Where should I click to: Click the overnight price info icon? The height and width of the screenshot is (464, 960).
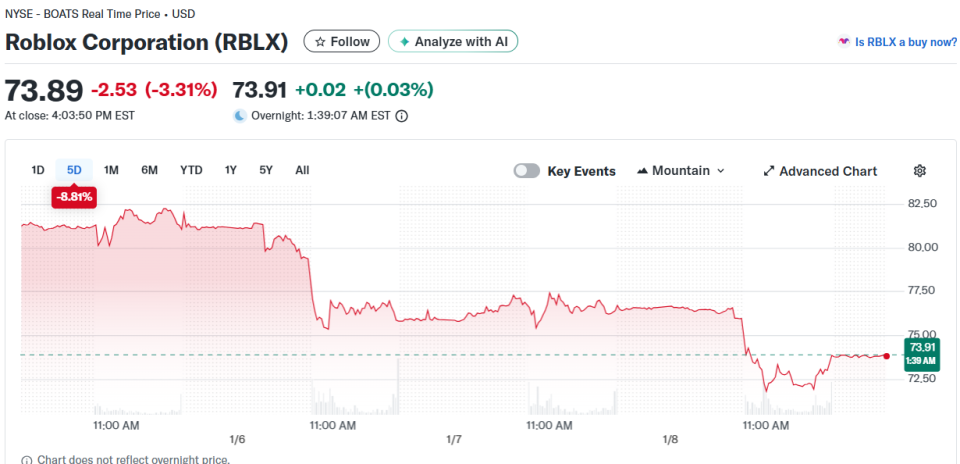[402, 116]
